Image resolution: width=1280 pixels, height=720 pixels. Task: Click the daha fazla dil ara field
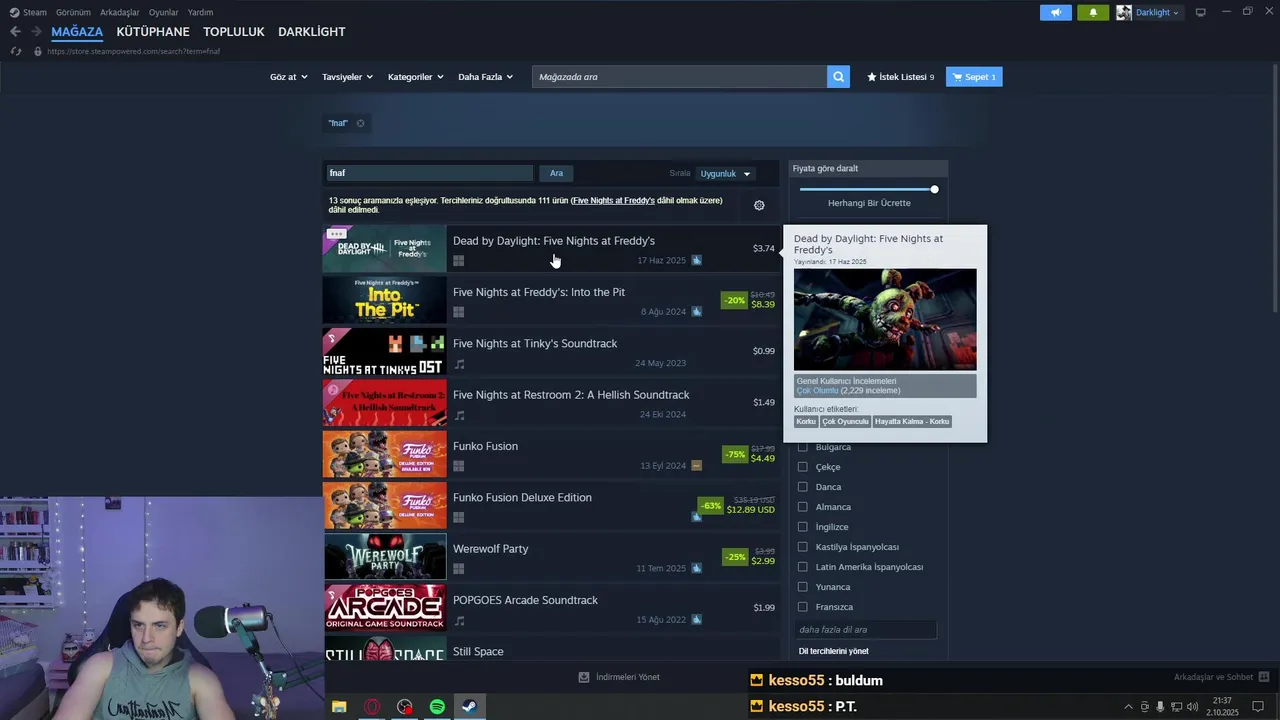point(866,630)
